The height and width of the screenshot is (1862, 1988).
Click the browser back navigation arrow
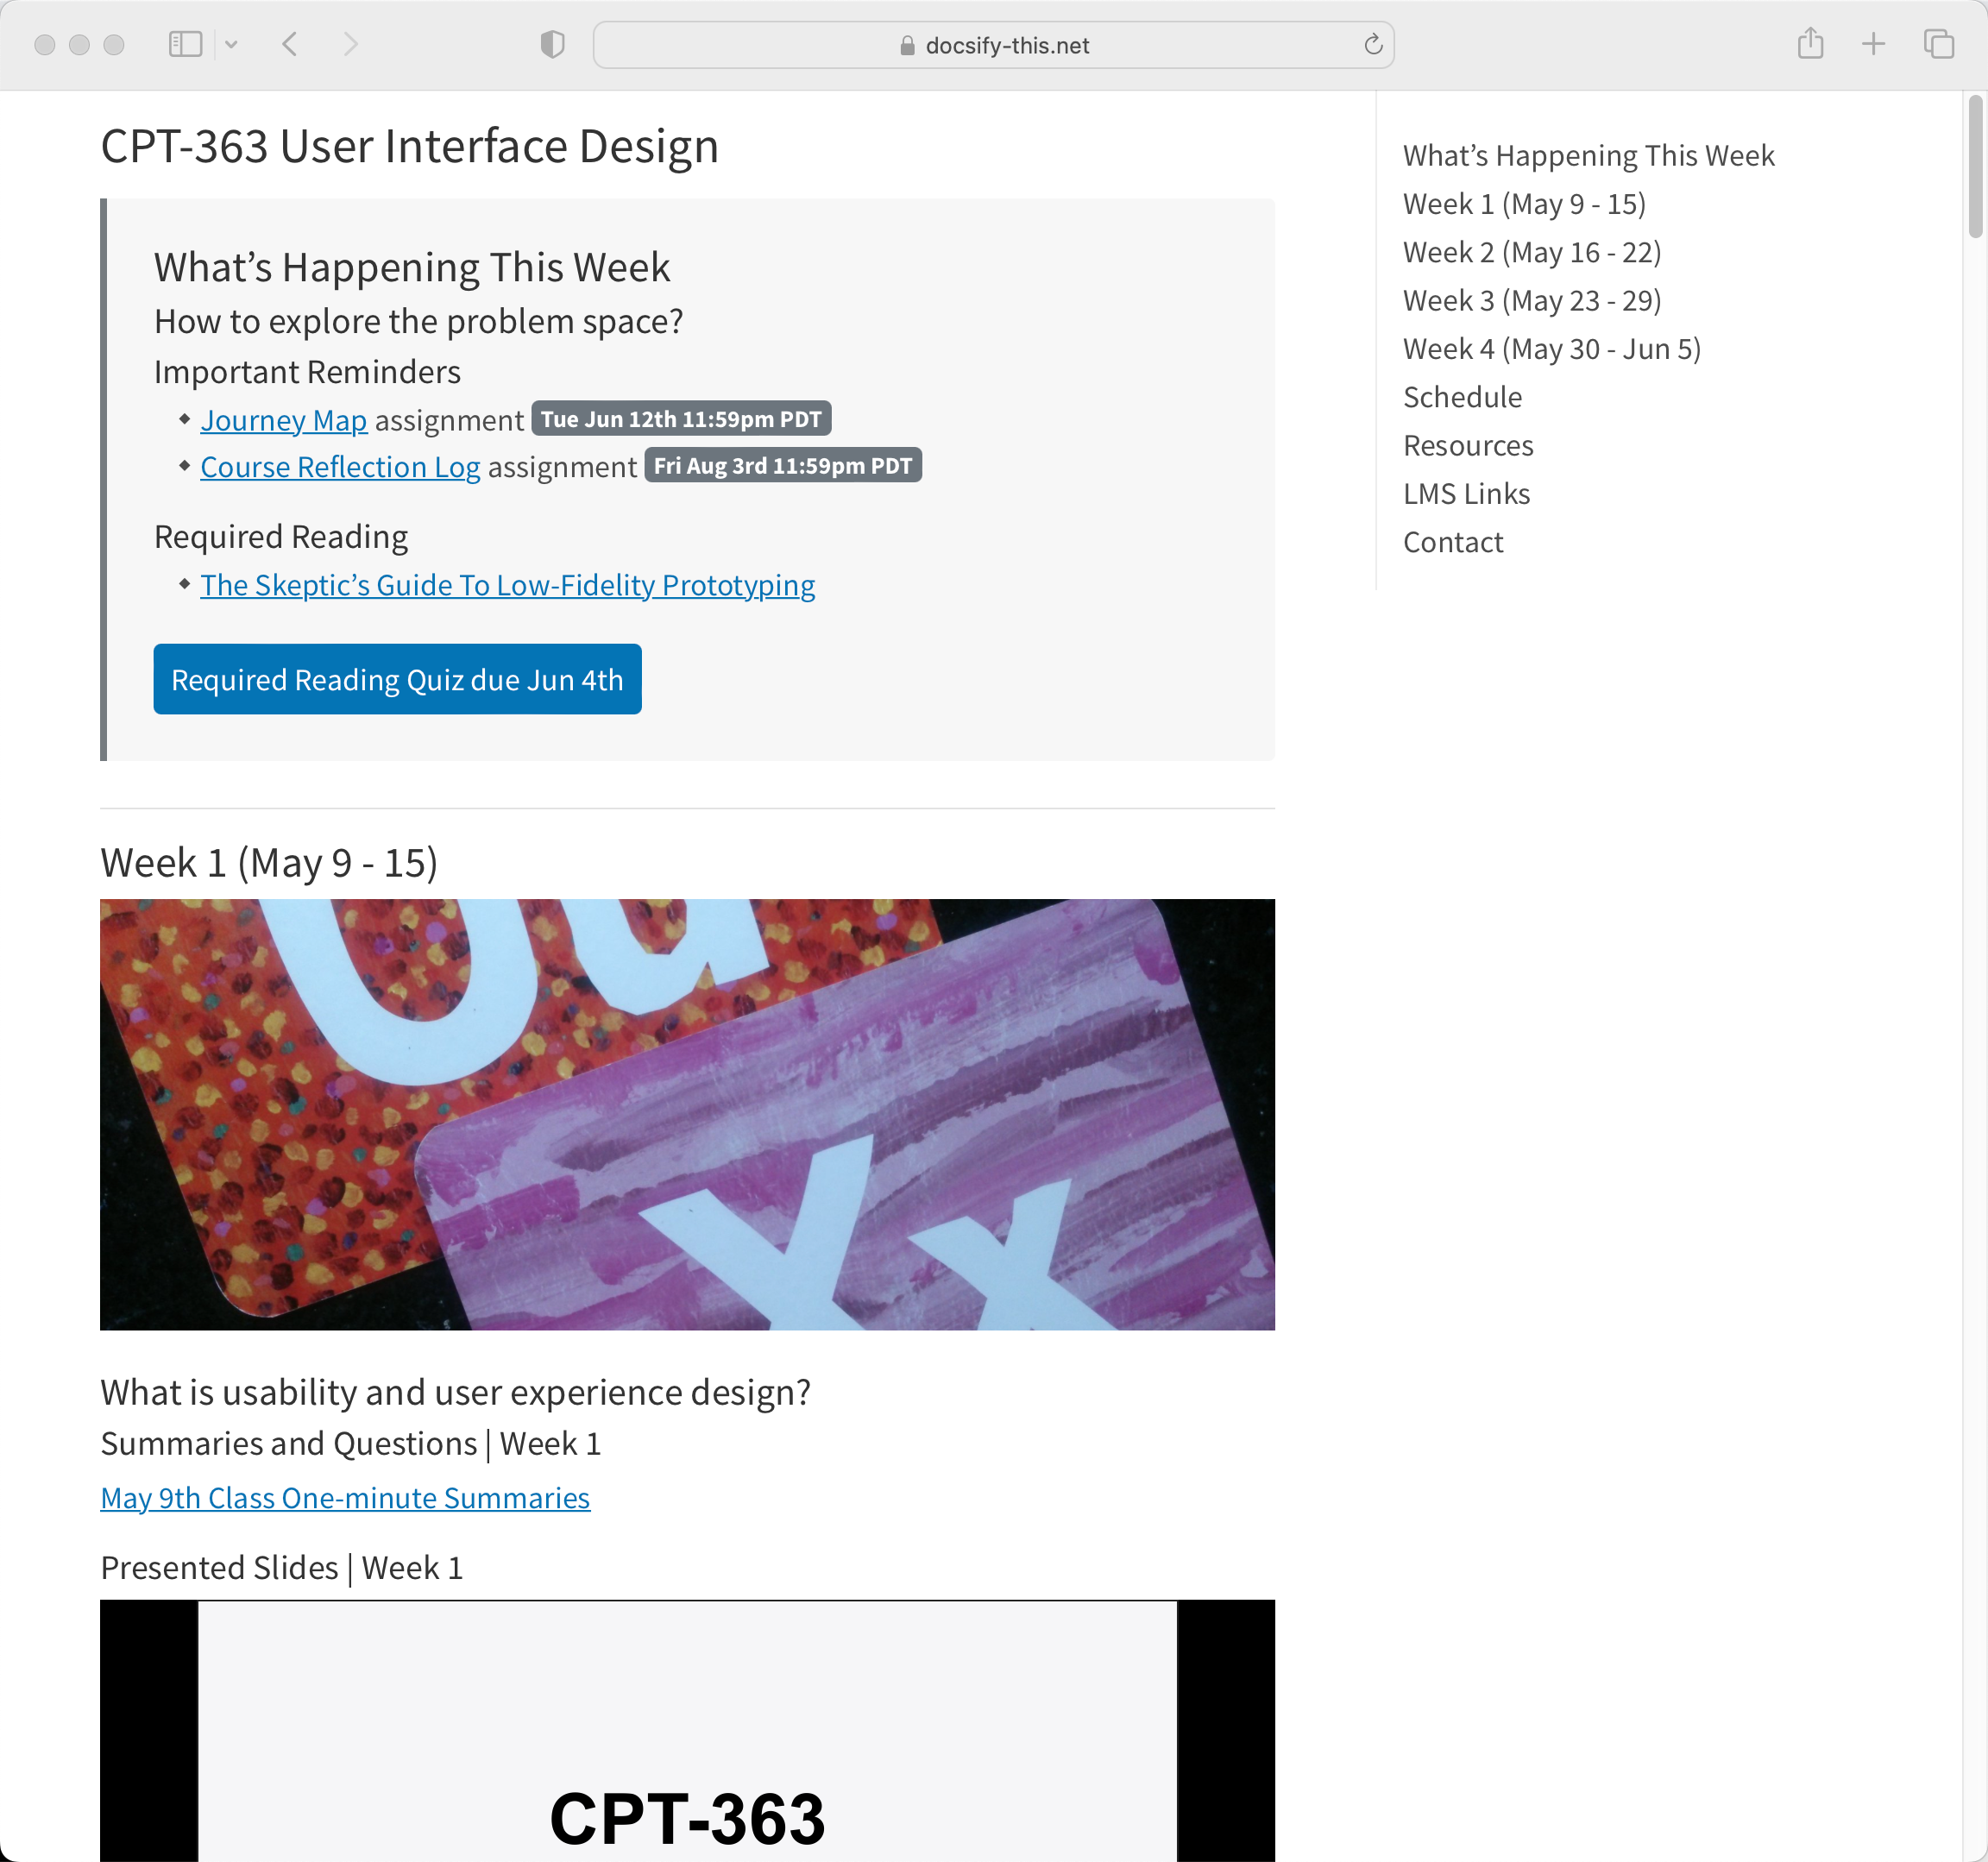[x=289, y=44]
